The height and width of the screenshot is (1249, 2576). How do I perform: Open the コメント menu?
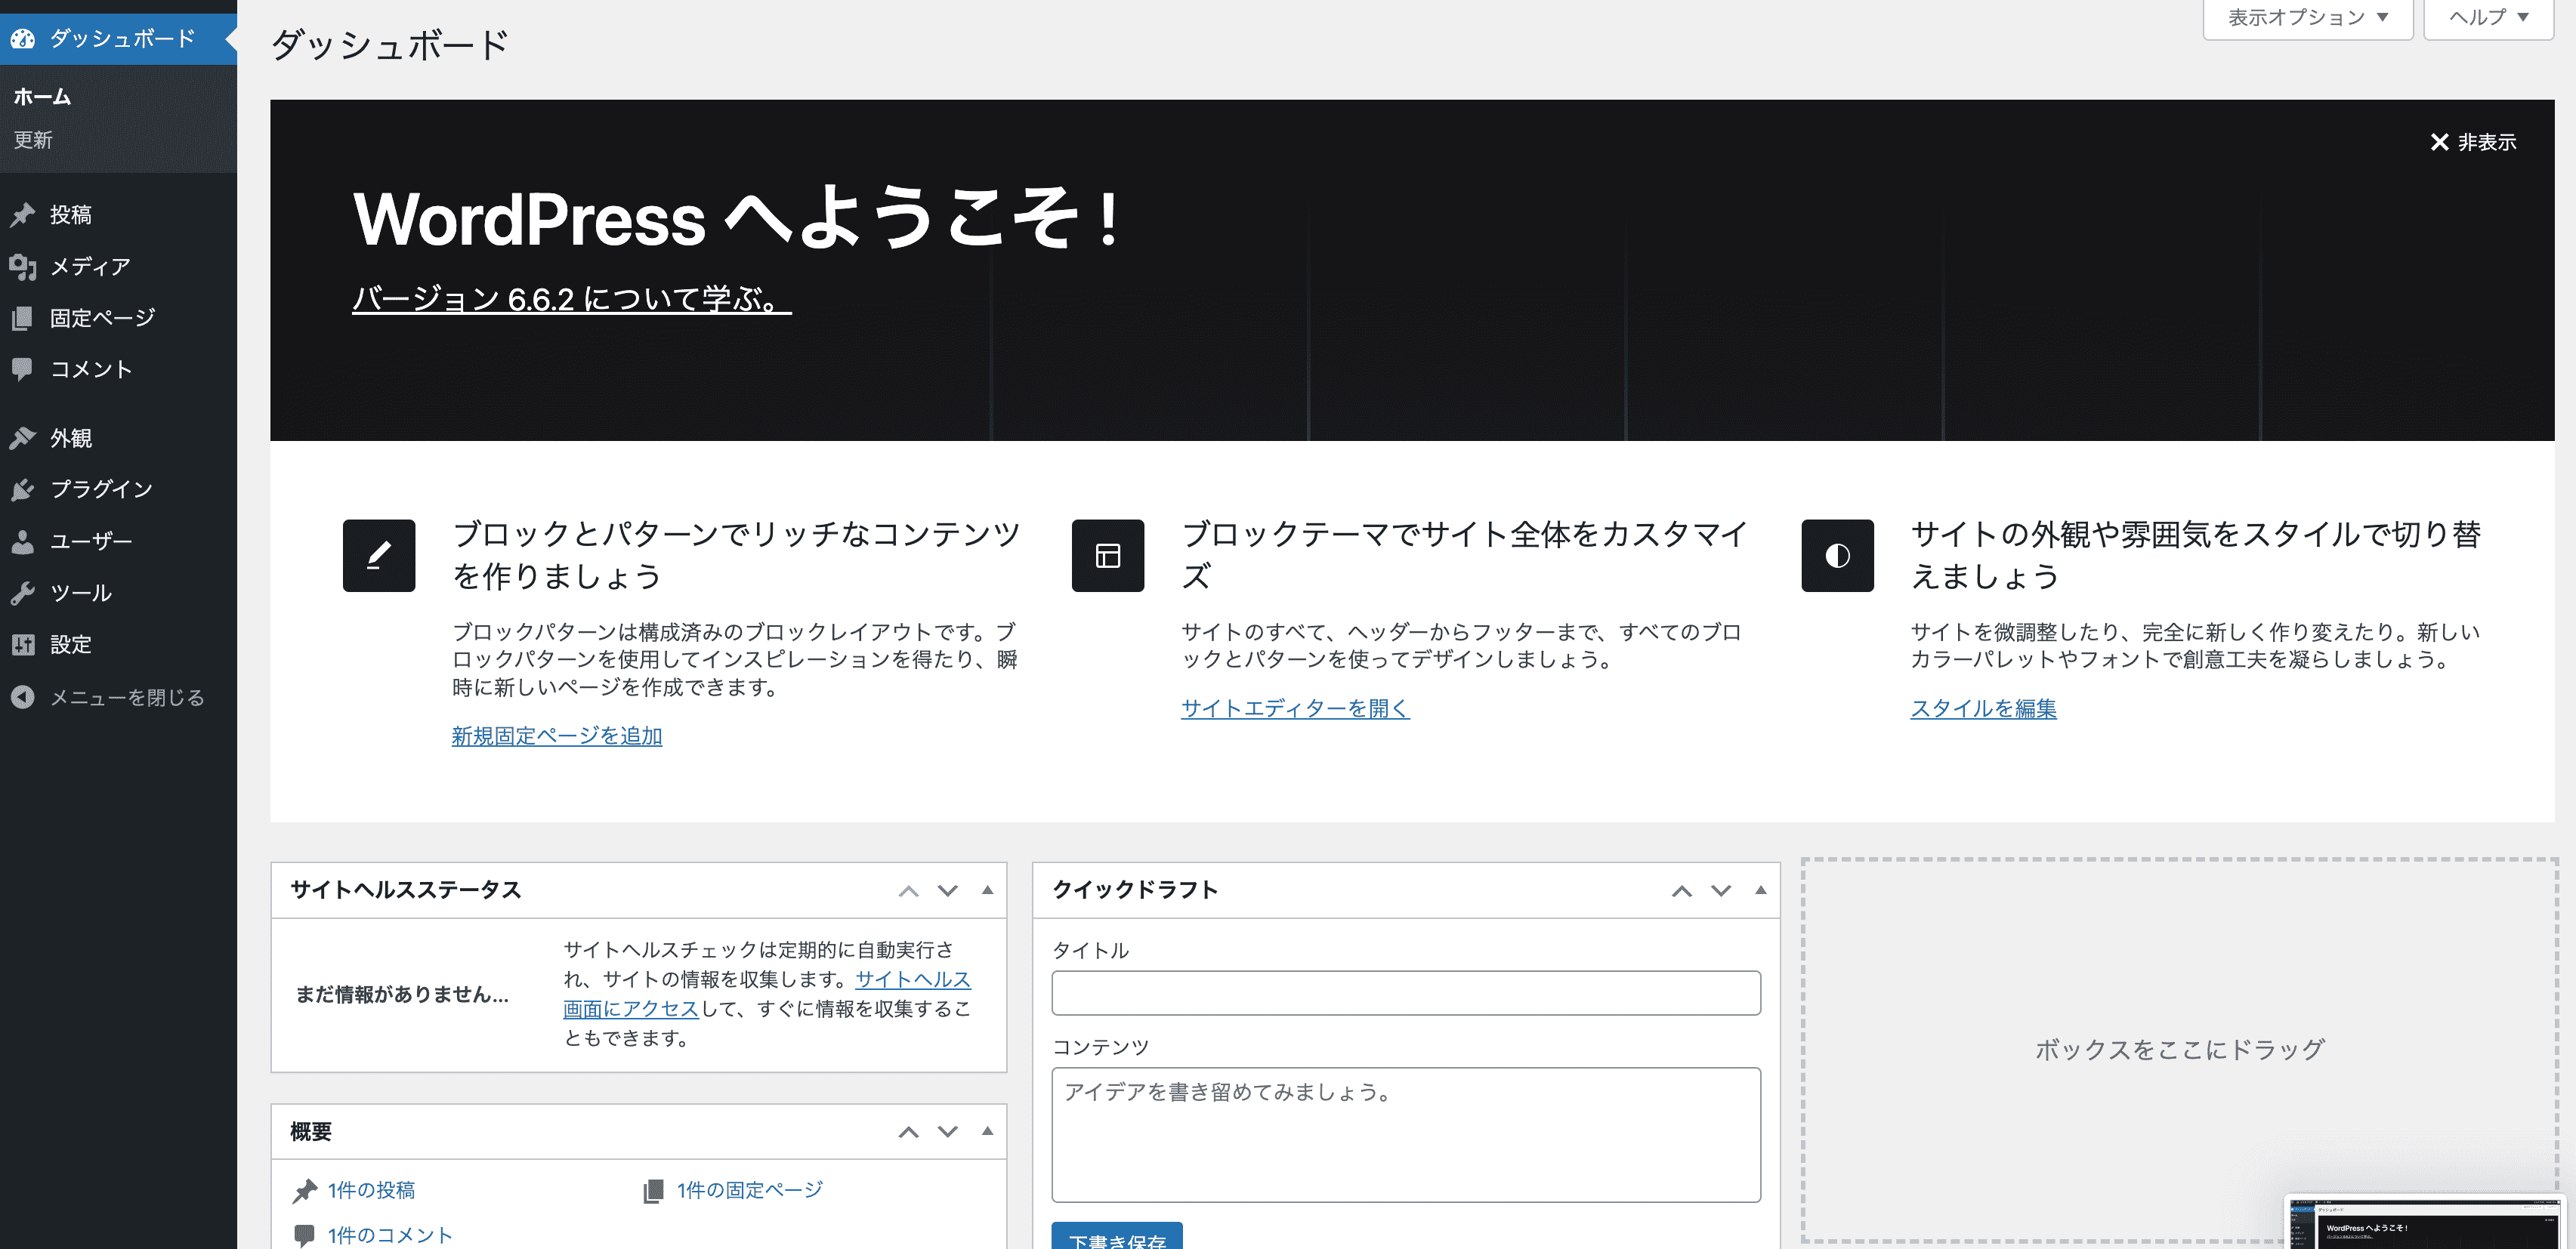tap(118, 369)
